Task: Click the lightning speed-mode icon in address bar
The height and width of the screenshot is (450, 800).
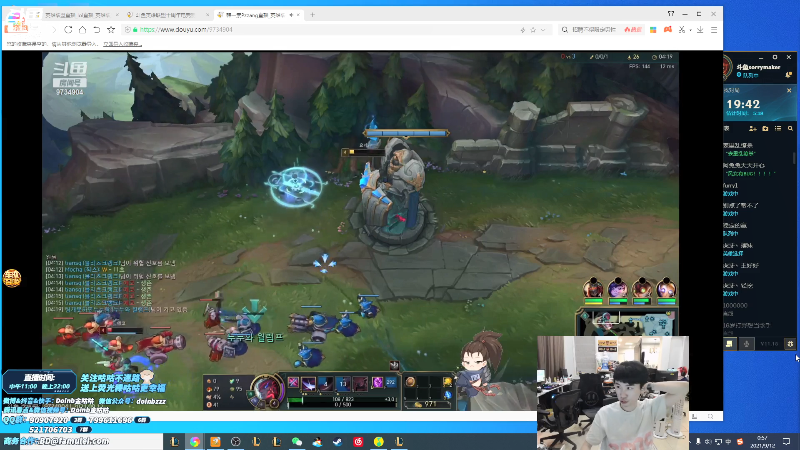Action: click(x=522, y=30)
